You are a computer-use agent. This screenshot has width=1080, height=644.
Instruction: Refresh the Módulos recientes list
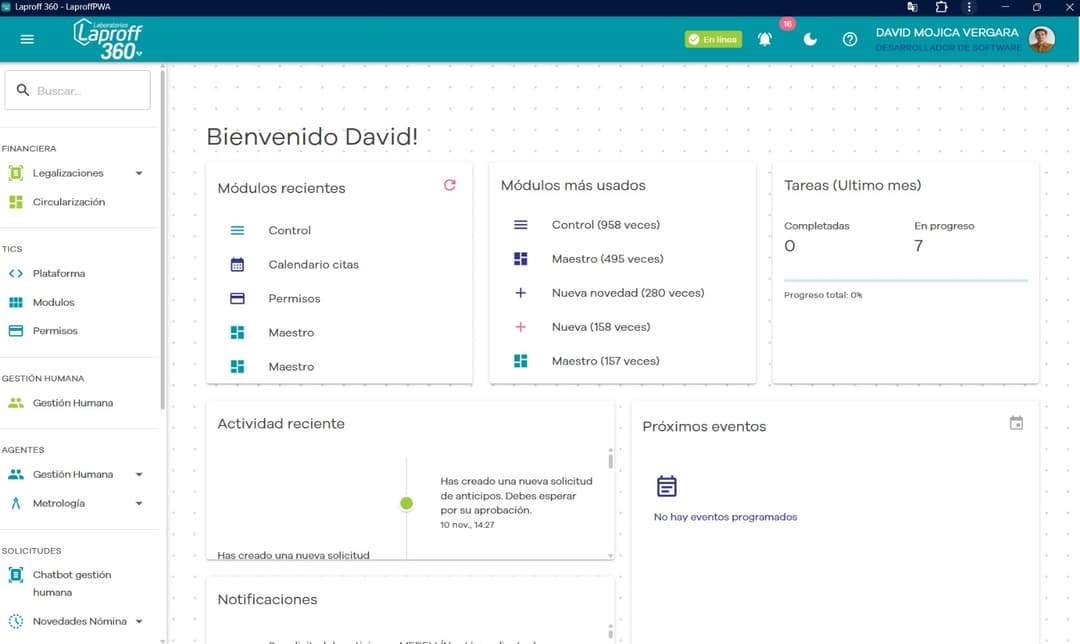(x=449, y=185)
